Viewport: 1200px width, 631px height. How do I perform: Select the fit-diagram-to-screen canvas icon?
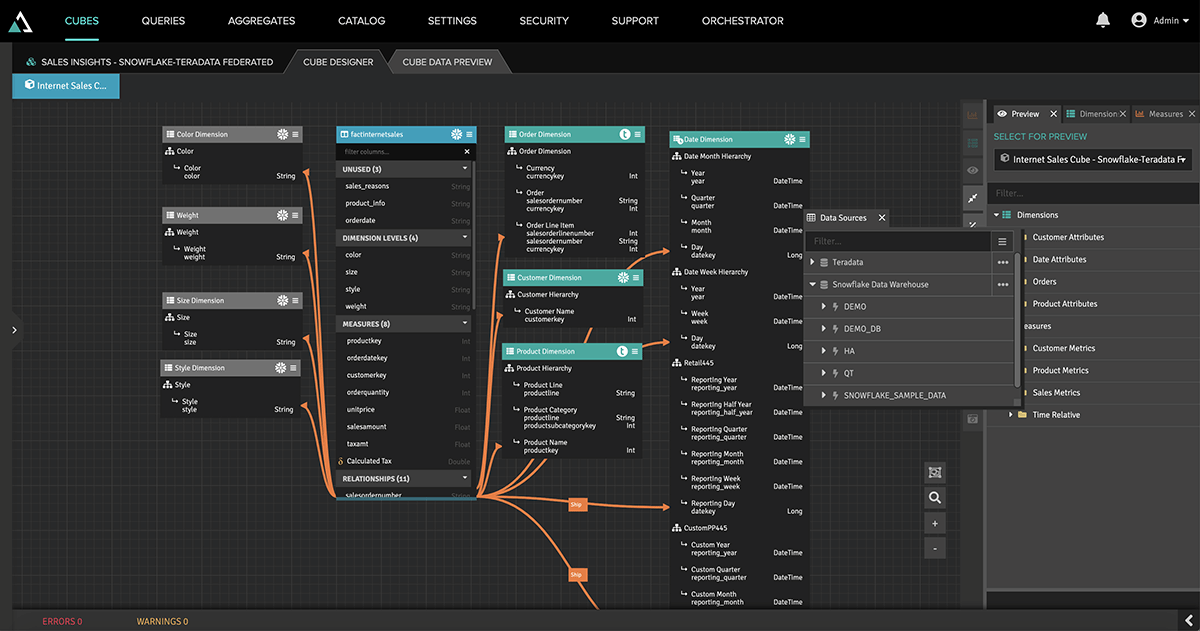tap(935, 472)
